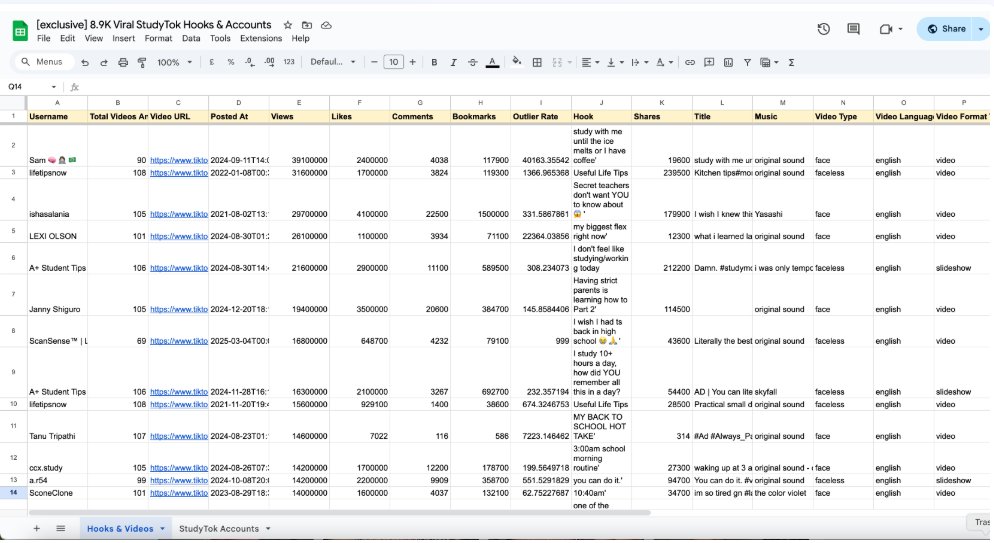Image resolution: width=994 pixels, height=543 pixels.
Task: Toggle italic formatting
Action: [x=453, y=62]
